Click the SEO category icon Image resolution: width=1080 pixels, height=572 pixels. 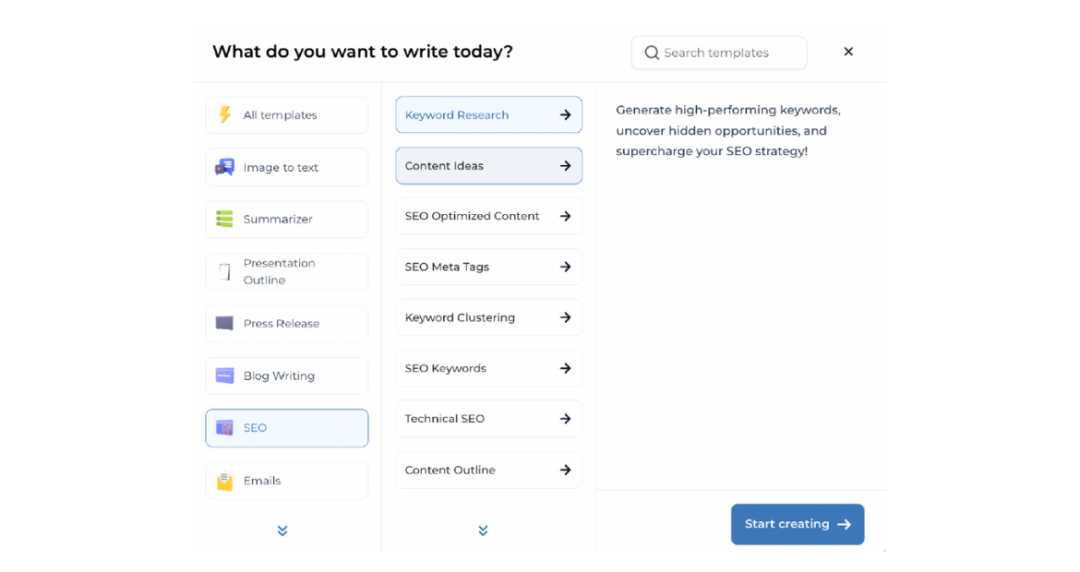pyautogui.click(x=225, y=428)
